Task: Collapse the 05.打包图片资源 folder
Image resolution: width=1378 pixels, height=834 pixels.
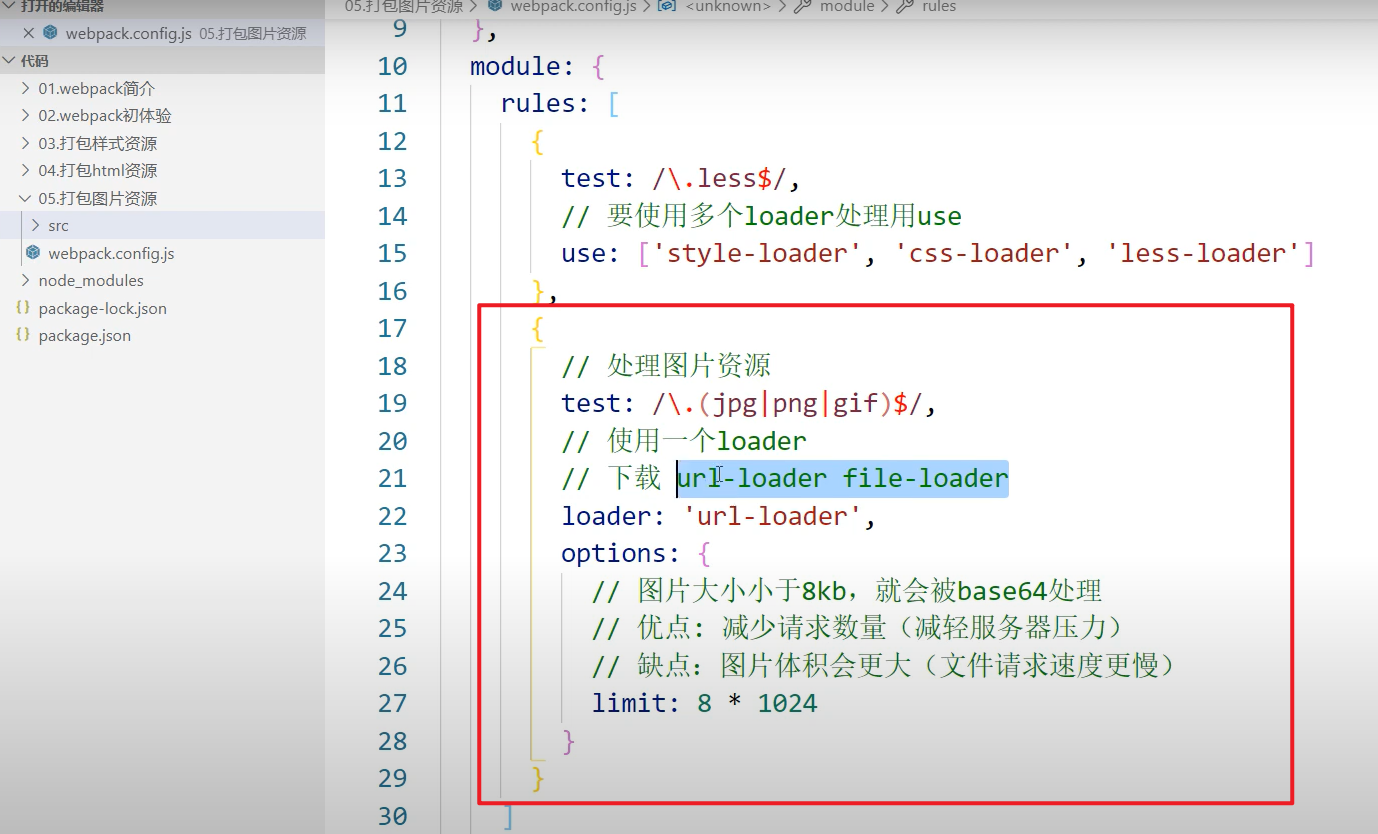Action: (26, 198)
